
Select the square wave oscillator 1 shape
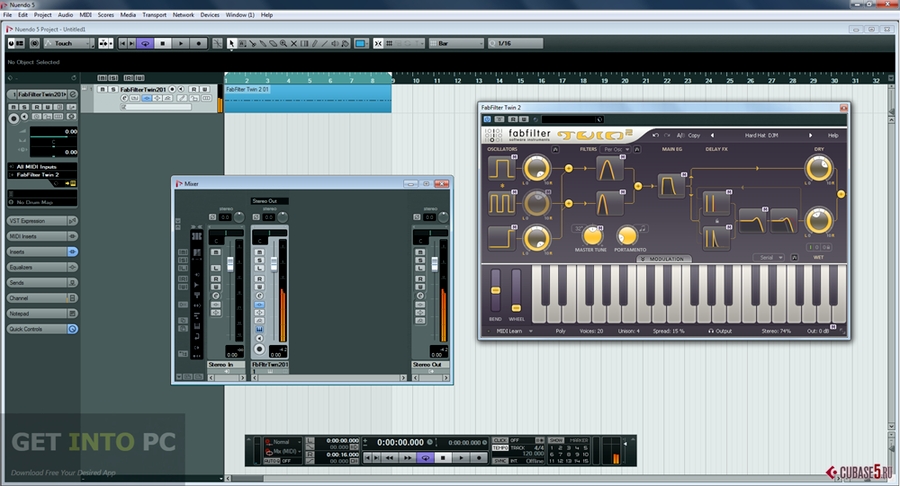(502, 169)
